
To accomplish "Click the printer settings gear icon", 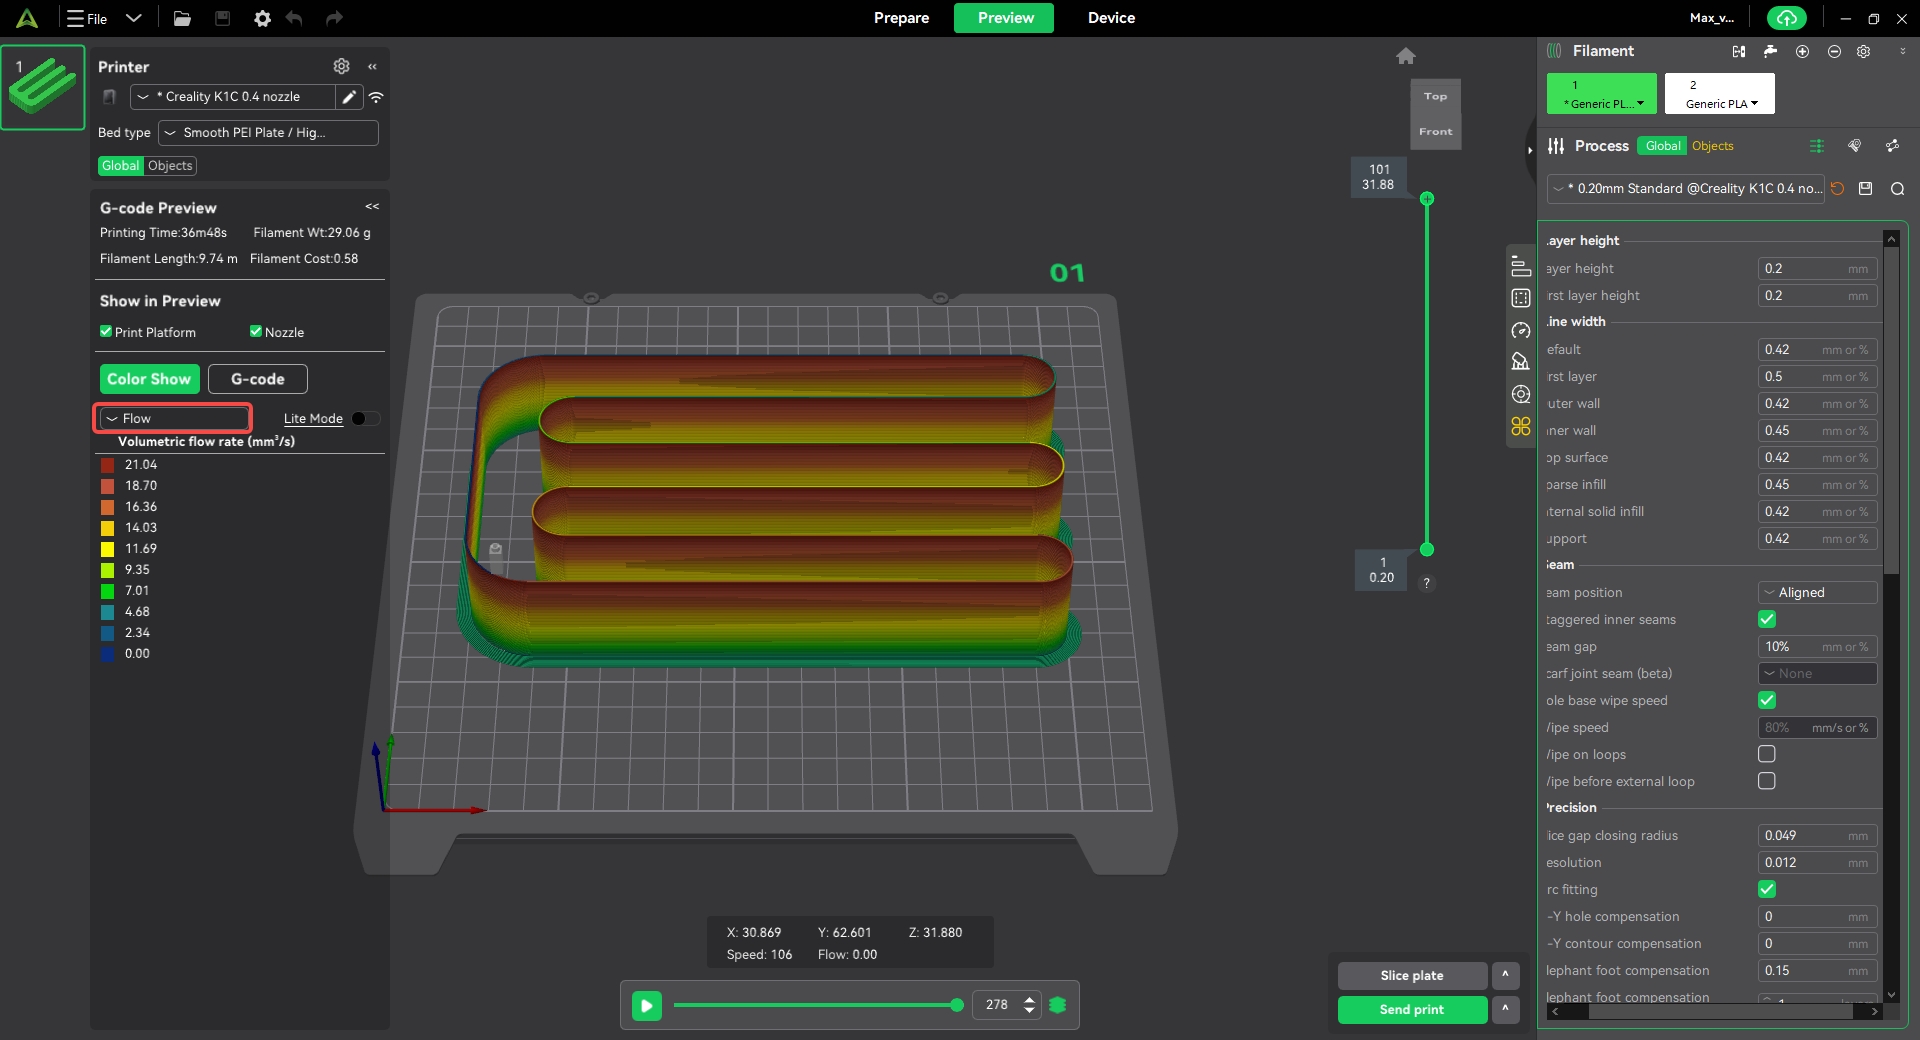I will point(341,66).
